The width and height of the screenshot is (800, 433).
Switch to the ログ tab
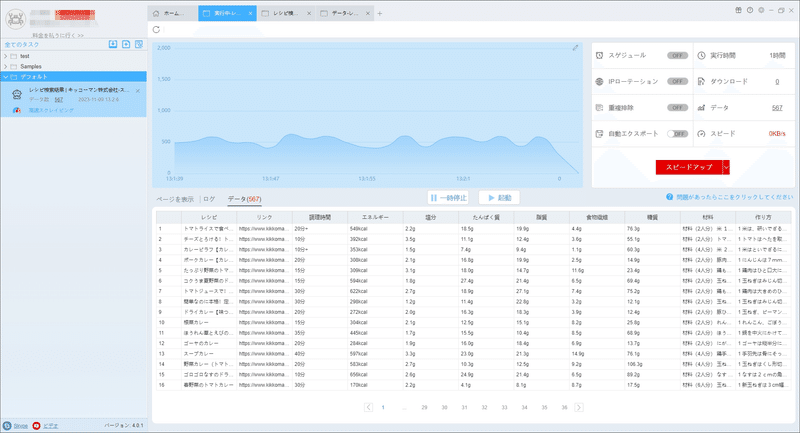point(209,199)
